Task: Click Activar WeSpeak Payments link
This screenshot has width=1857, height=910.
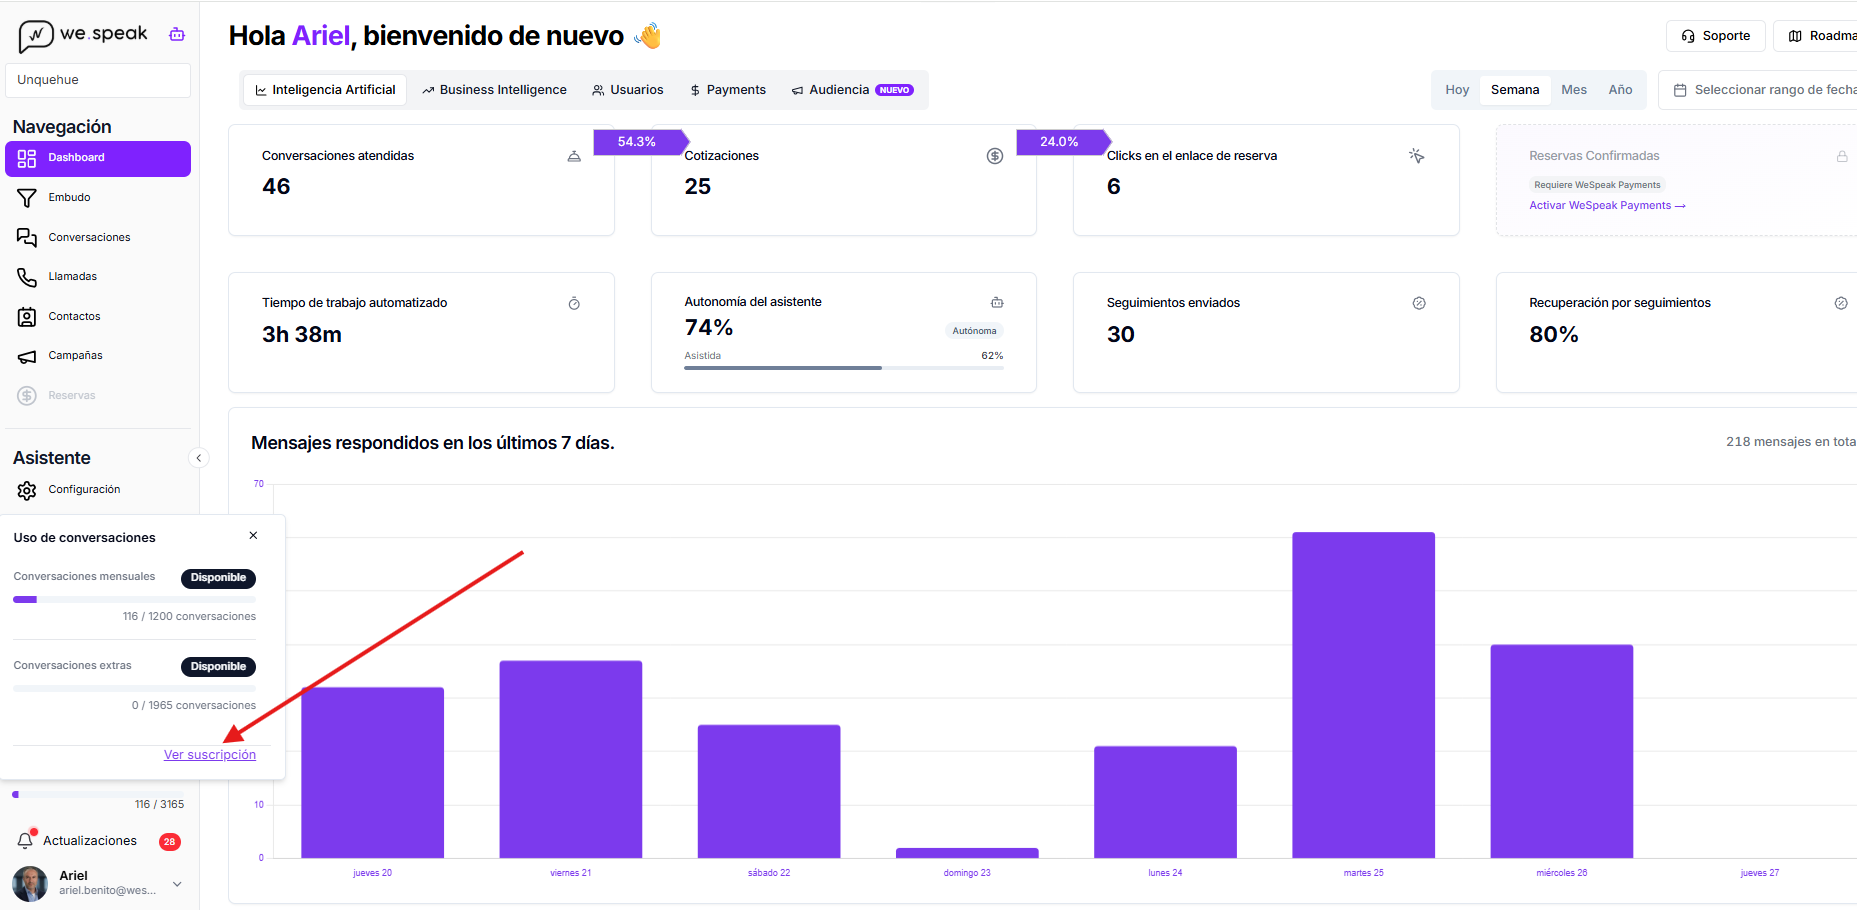Action: pyautogui.click(x=1607, y=206)
